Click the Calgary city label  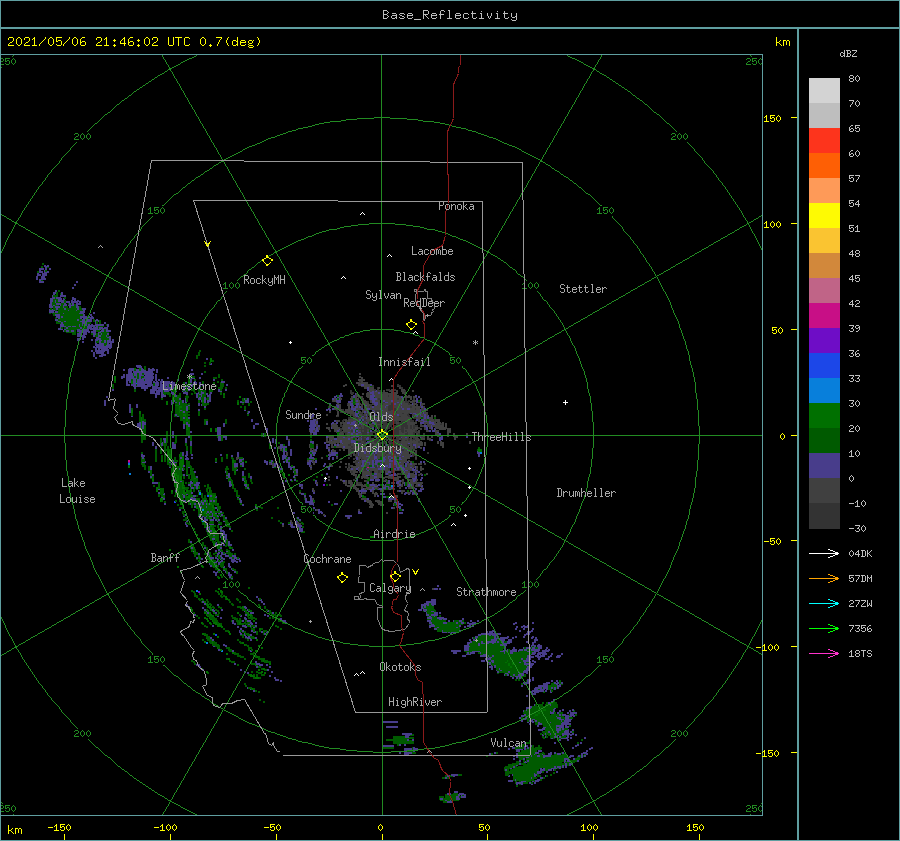[x=390, y=588]
